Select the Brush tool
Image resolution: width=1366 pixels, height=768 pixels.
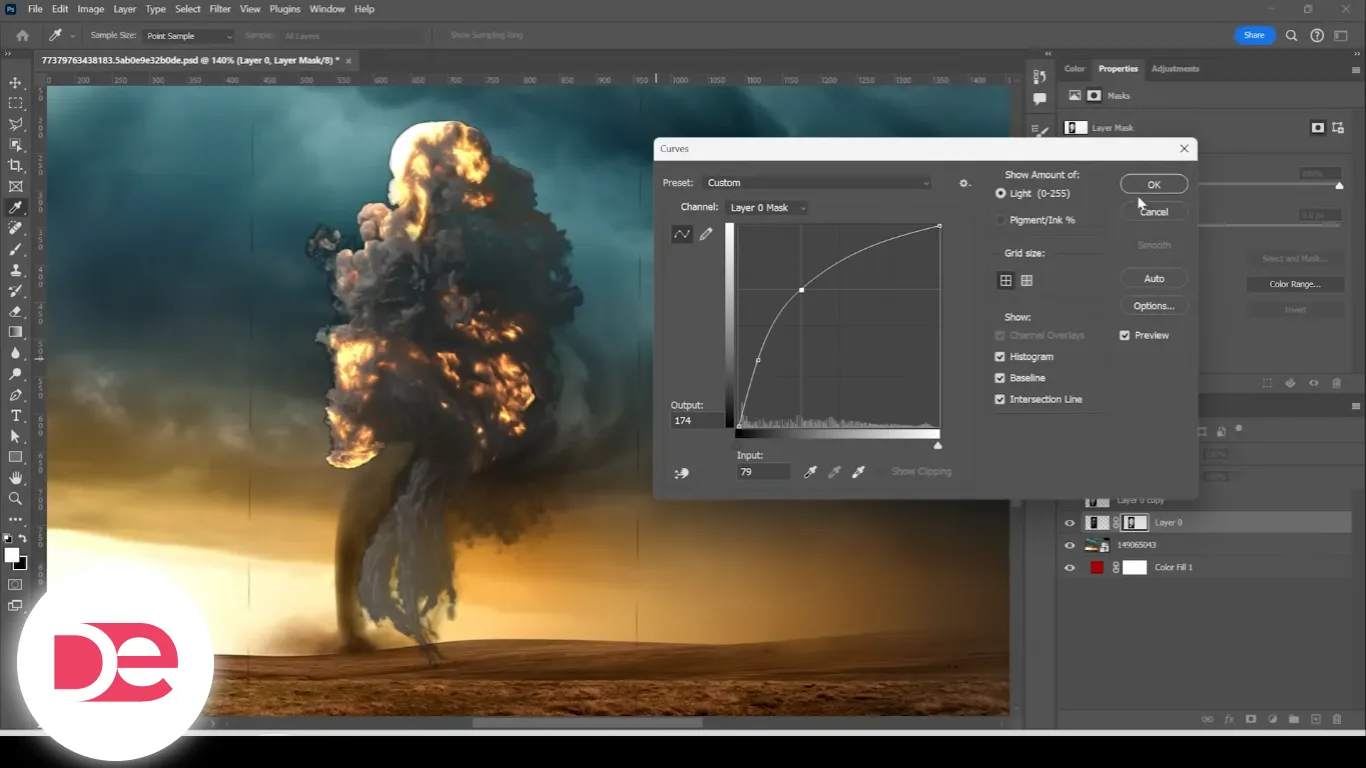(15, 249)
